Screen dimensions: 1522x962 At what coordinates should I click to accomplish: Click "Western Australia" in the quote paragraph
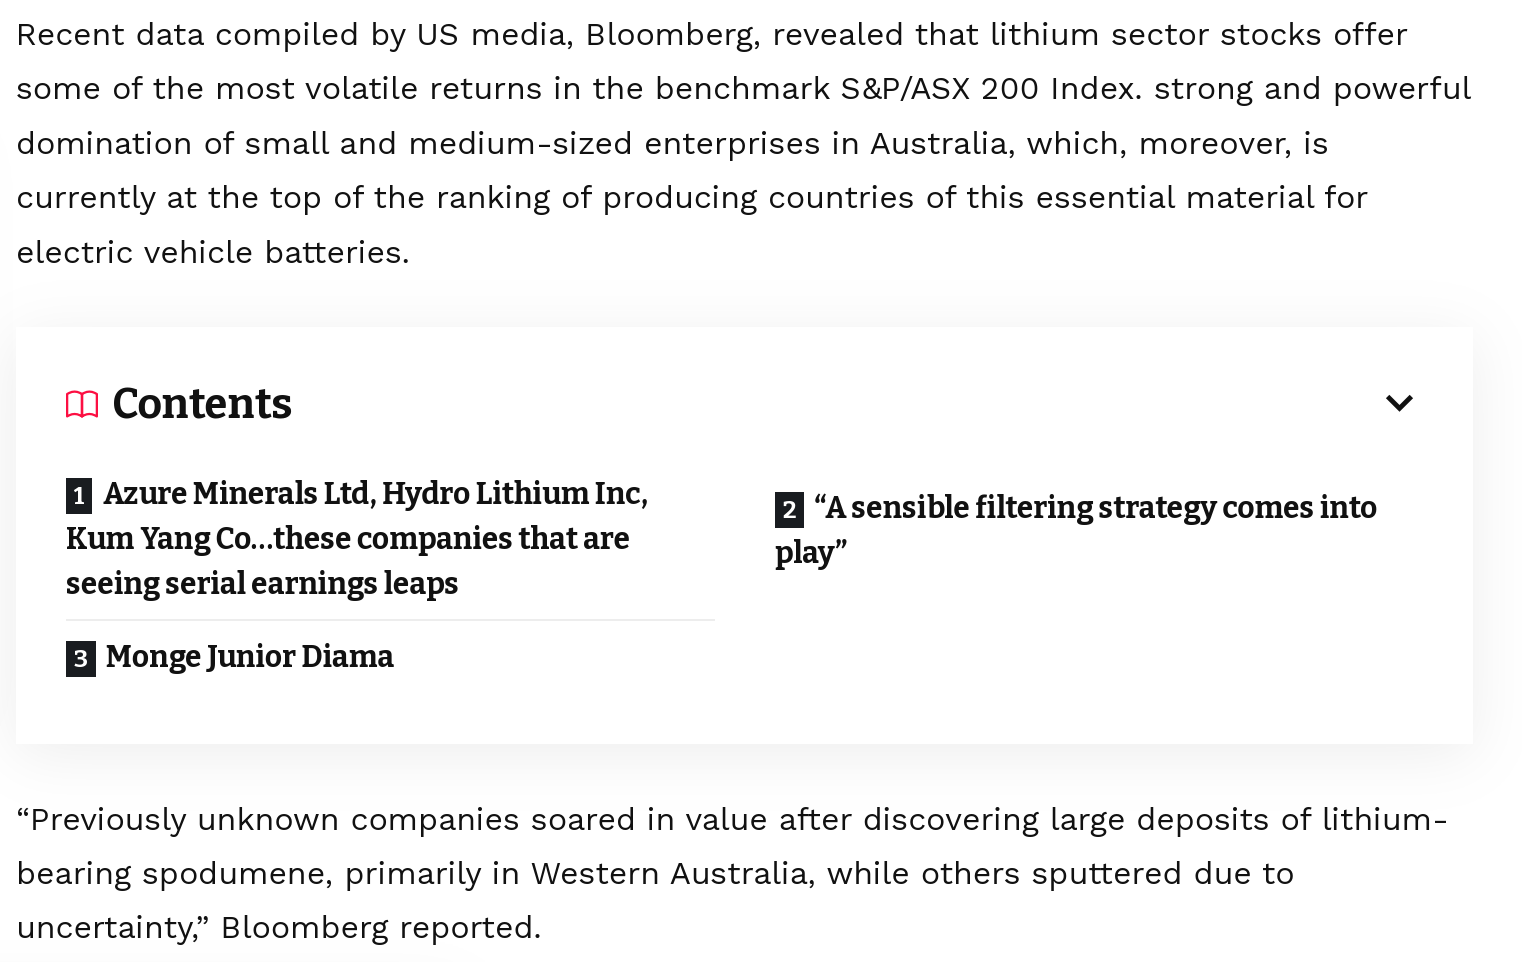(668, 873)
